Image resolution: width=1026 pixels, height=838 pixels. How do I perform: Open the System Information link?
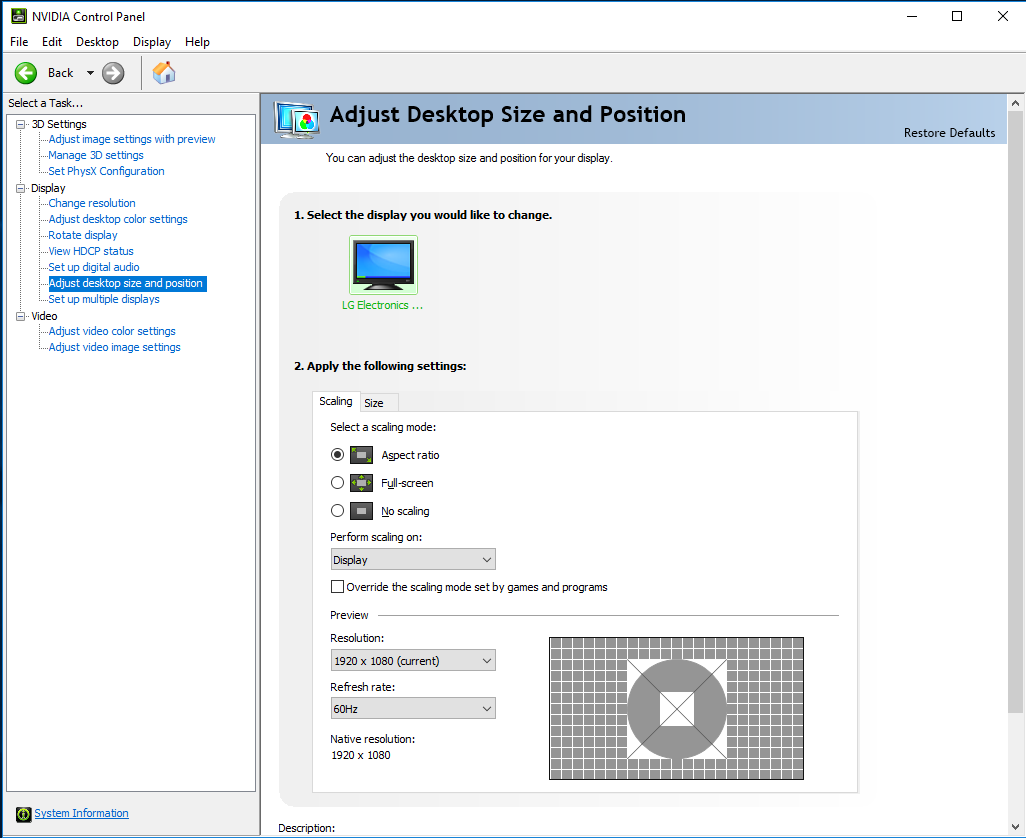(81, 814)
